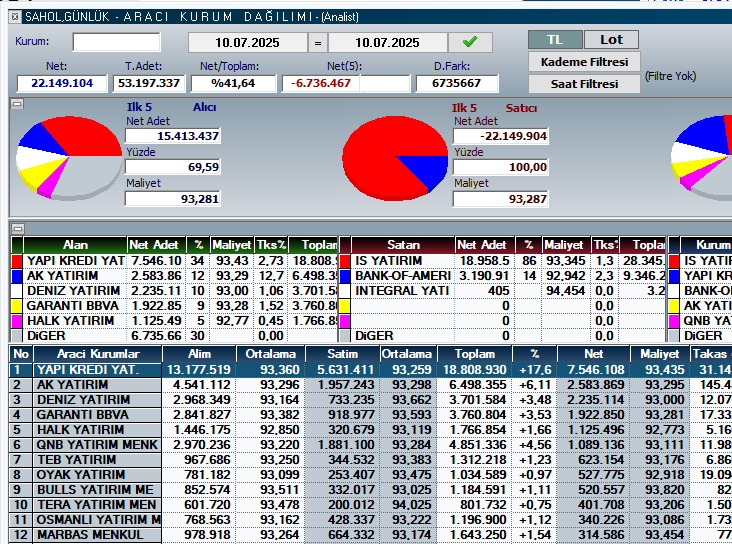Sort sellers by Net Adet header
The image size is (732, 544).
tap(484, 245)
